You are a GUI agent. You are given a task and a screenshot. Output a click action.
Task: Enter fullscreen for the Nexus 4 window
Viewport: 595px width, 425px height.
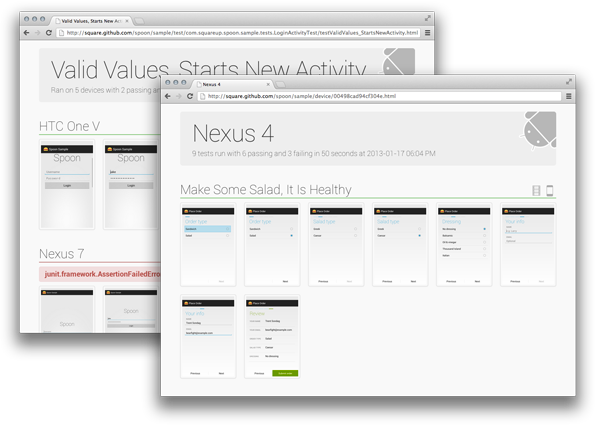(569, 82)
